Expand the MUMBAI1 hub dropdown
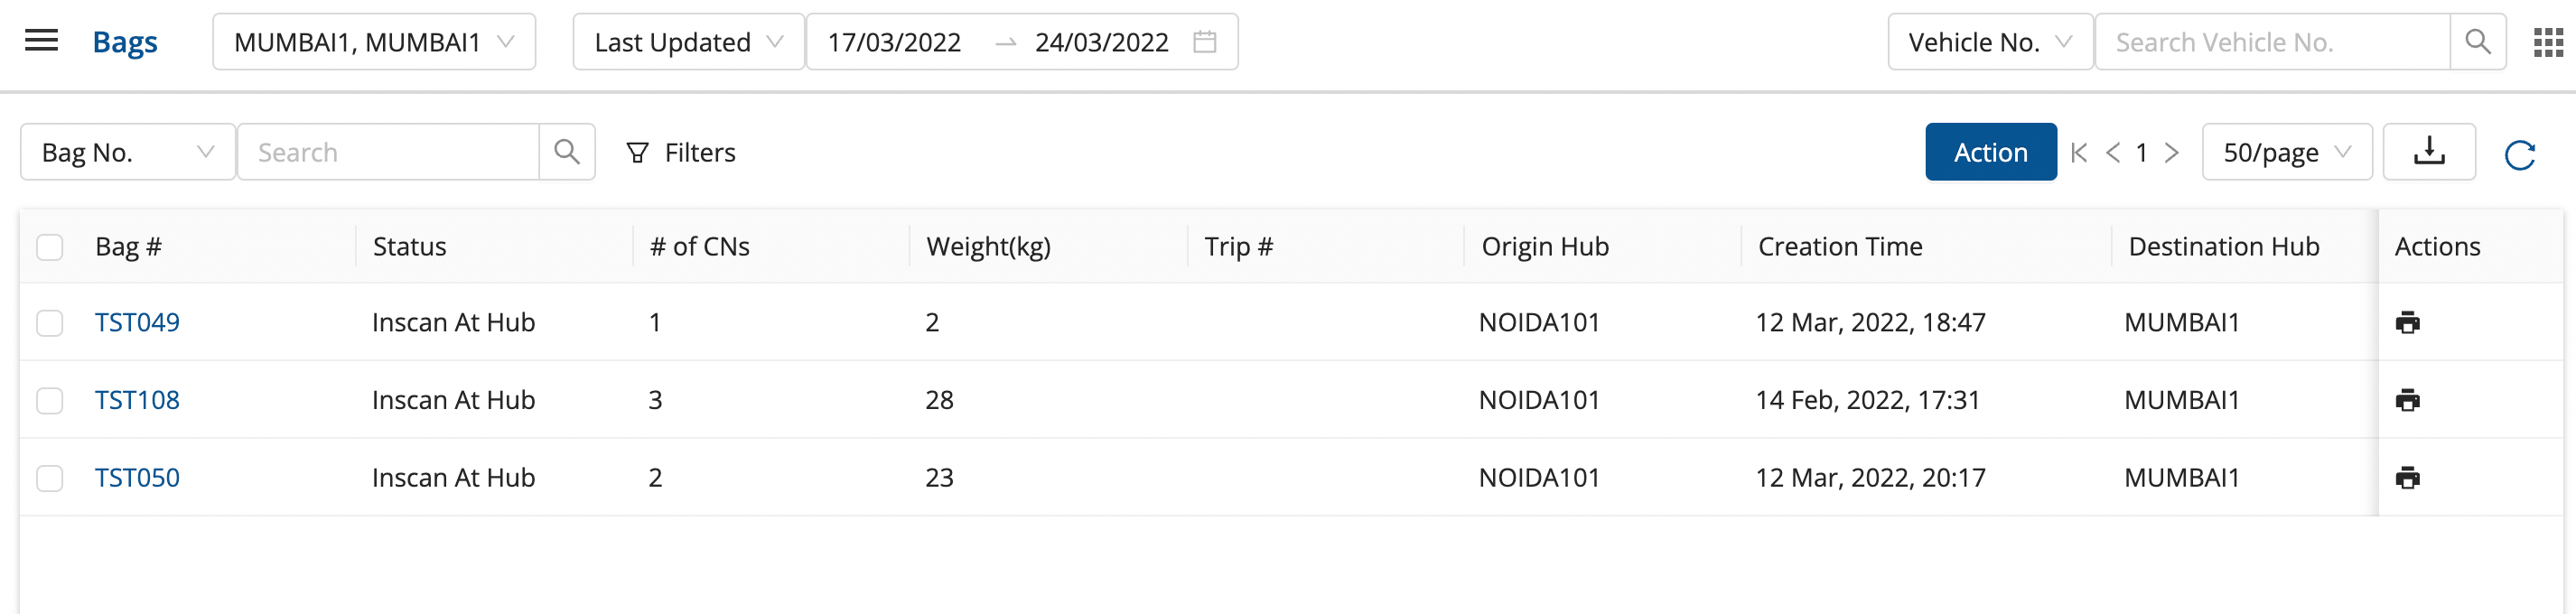 point(373,42)
